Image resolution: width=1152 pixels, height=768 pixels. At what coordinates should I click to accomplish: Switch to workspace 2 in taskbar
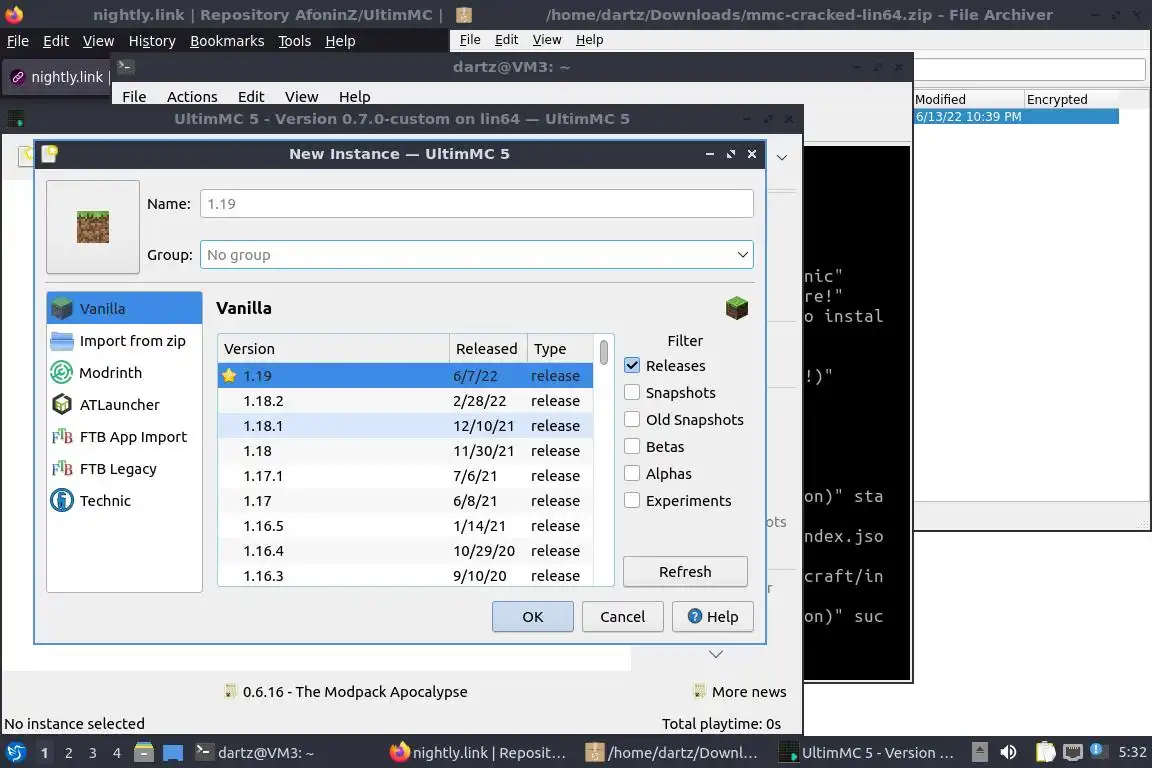[x=68, y=753]
